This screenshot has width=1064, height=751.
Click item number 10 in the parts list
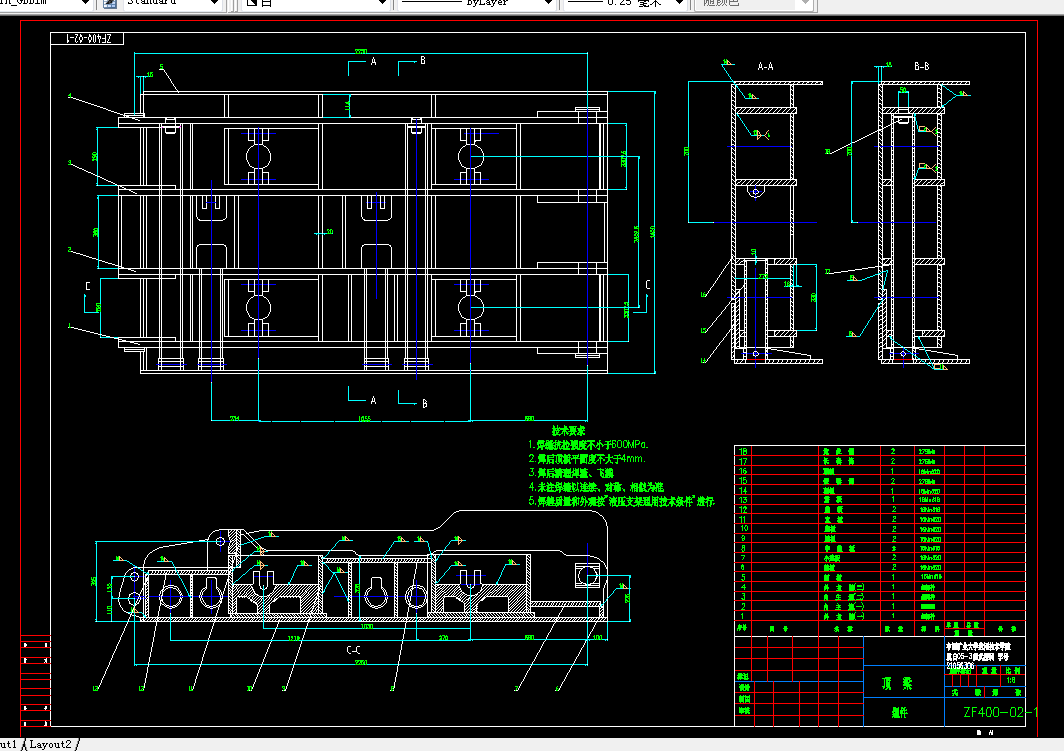(x=744, y=528)
